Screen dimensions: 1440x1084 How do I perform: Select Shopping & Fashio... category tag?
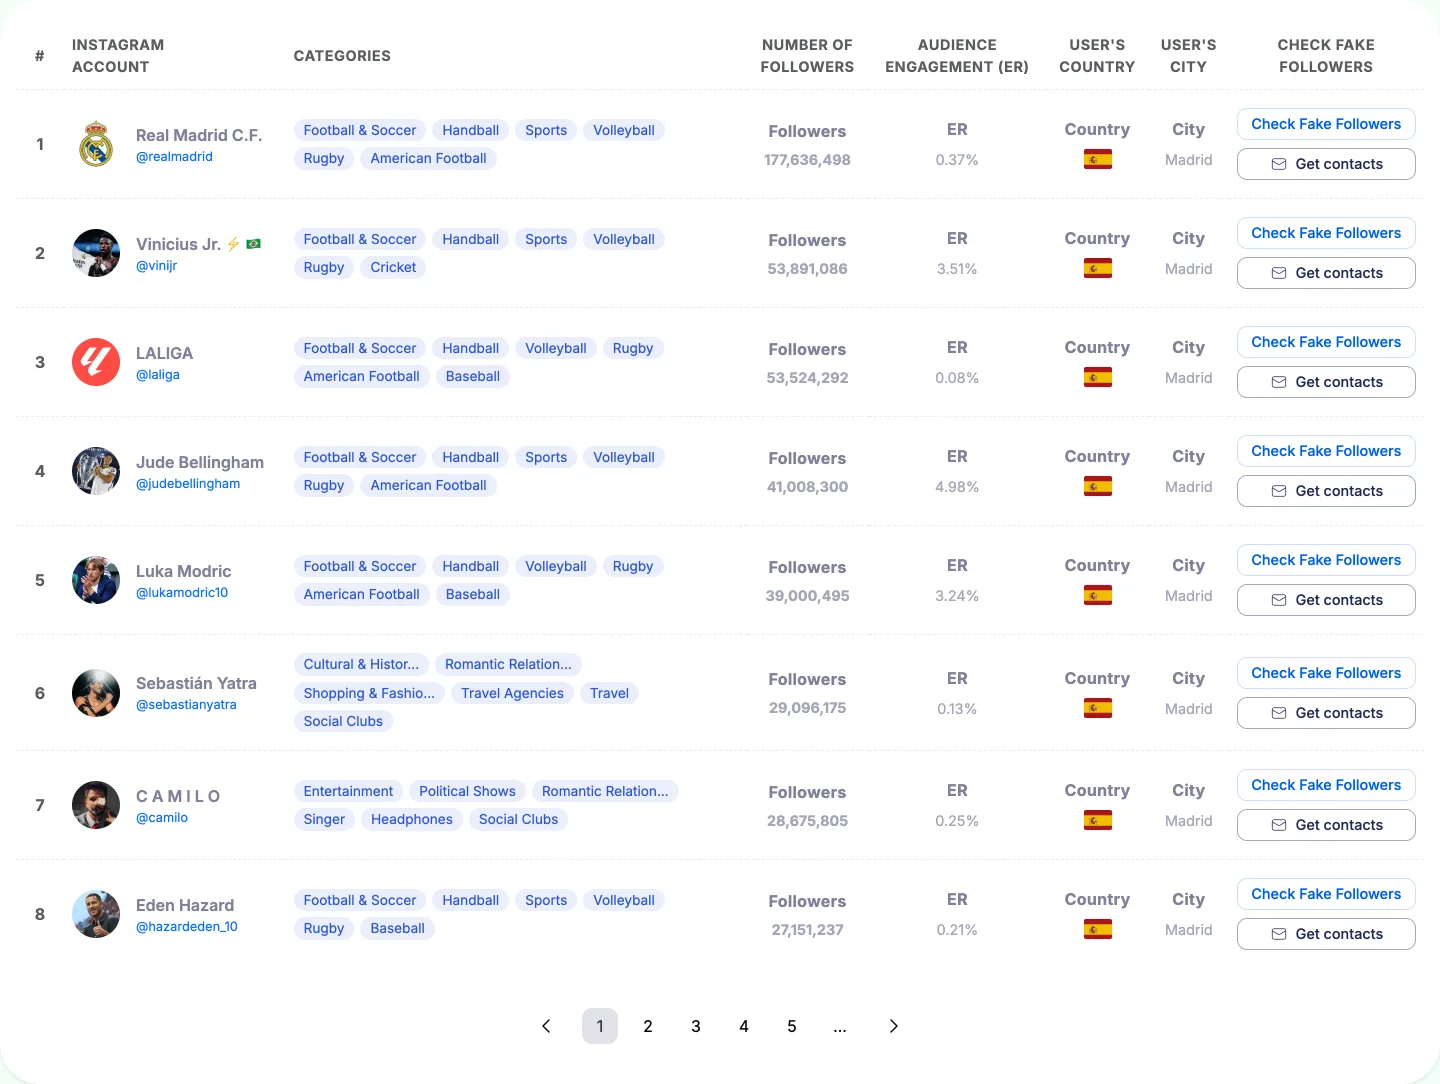point(369,694)
